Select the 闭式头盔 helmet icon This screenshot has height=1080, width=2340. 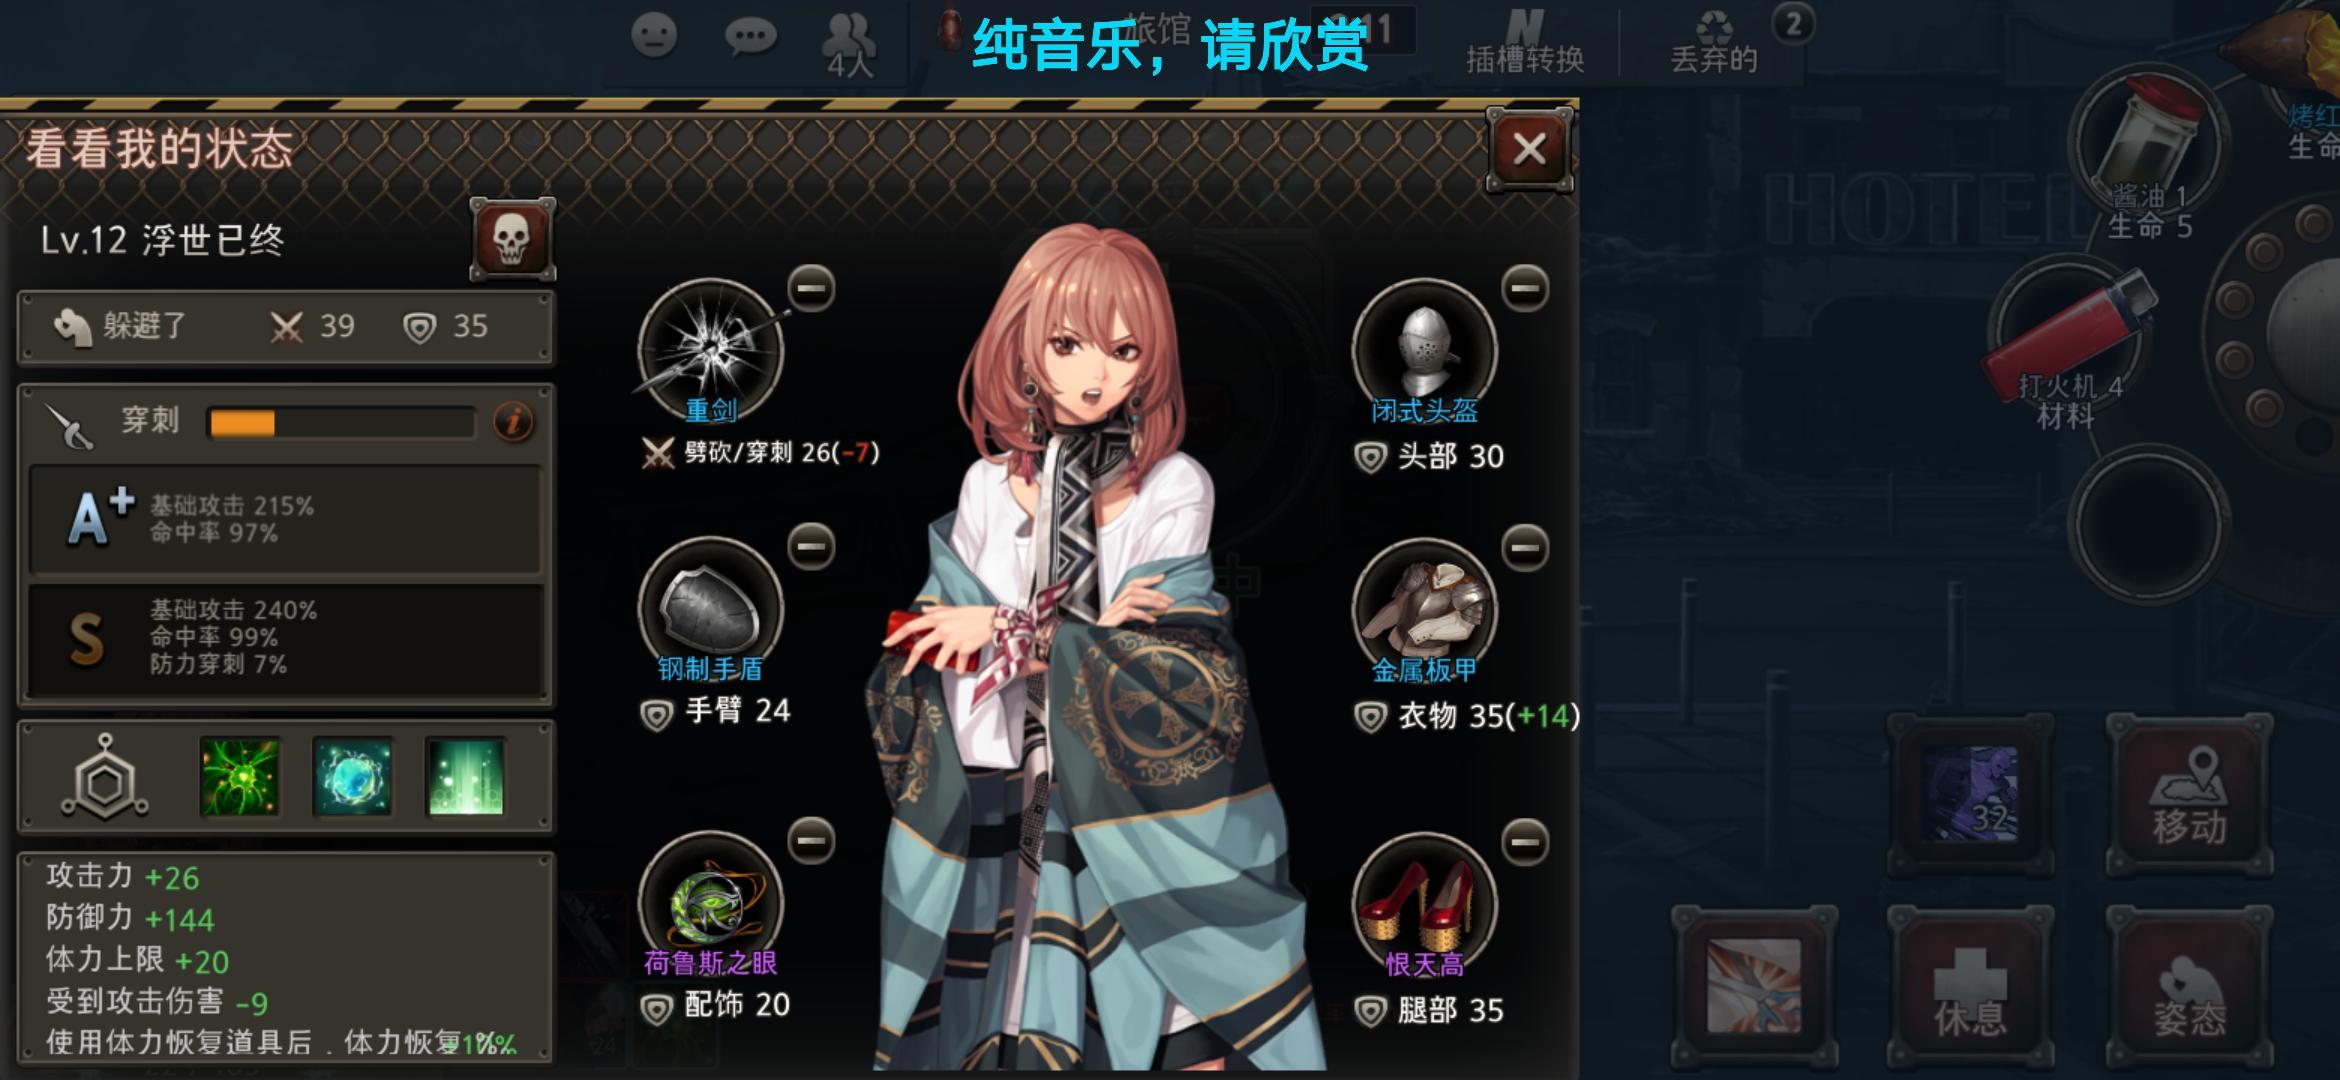click(x=1425, y=351)
